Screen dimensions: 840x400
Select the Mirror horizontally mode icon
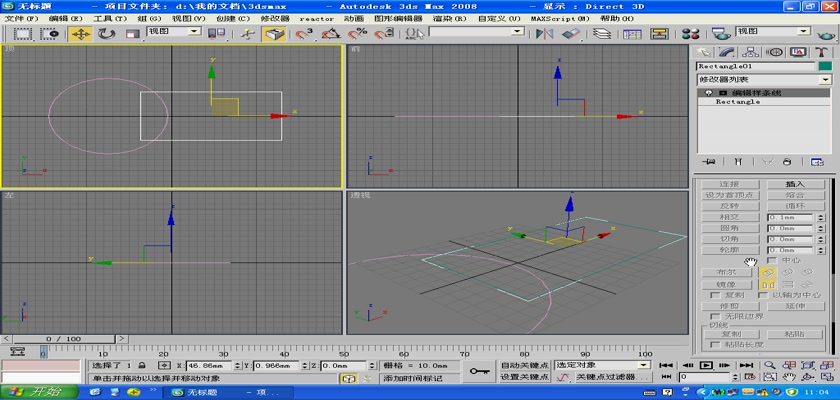click(768, 285)
